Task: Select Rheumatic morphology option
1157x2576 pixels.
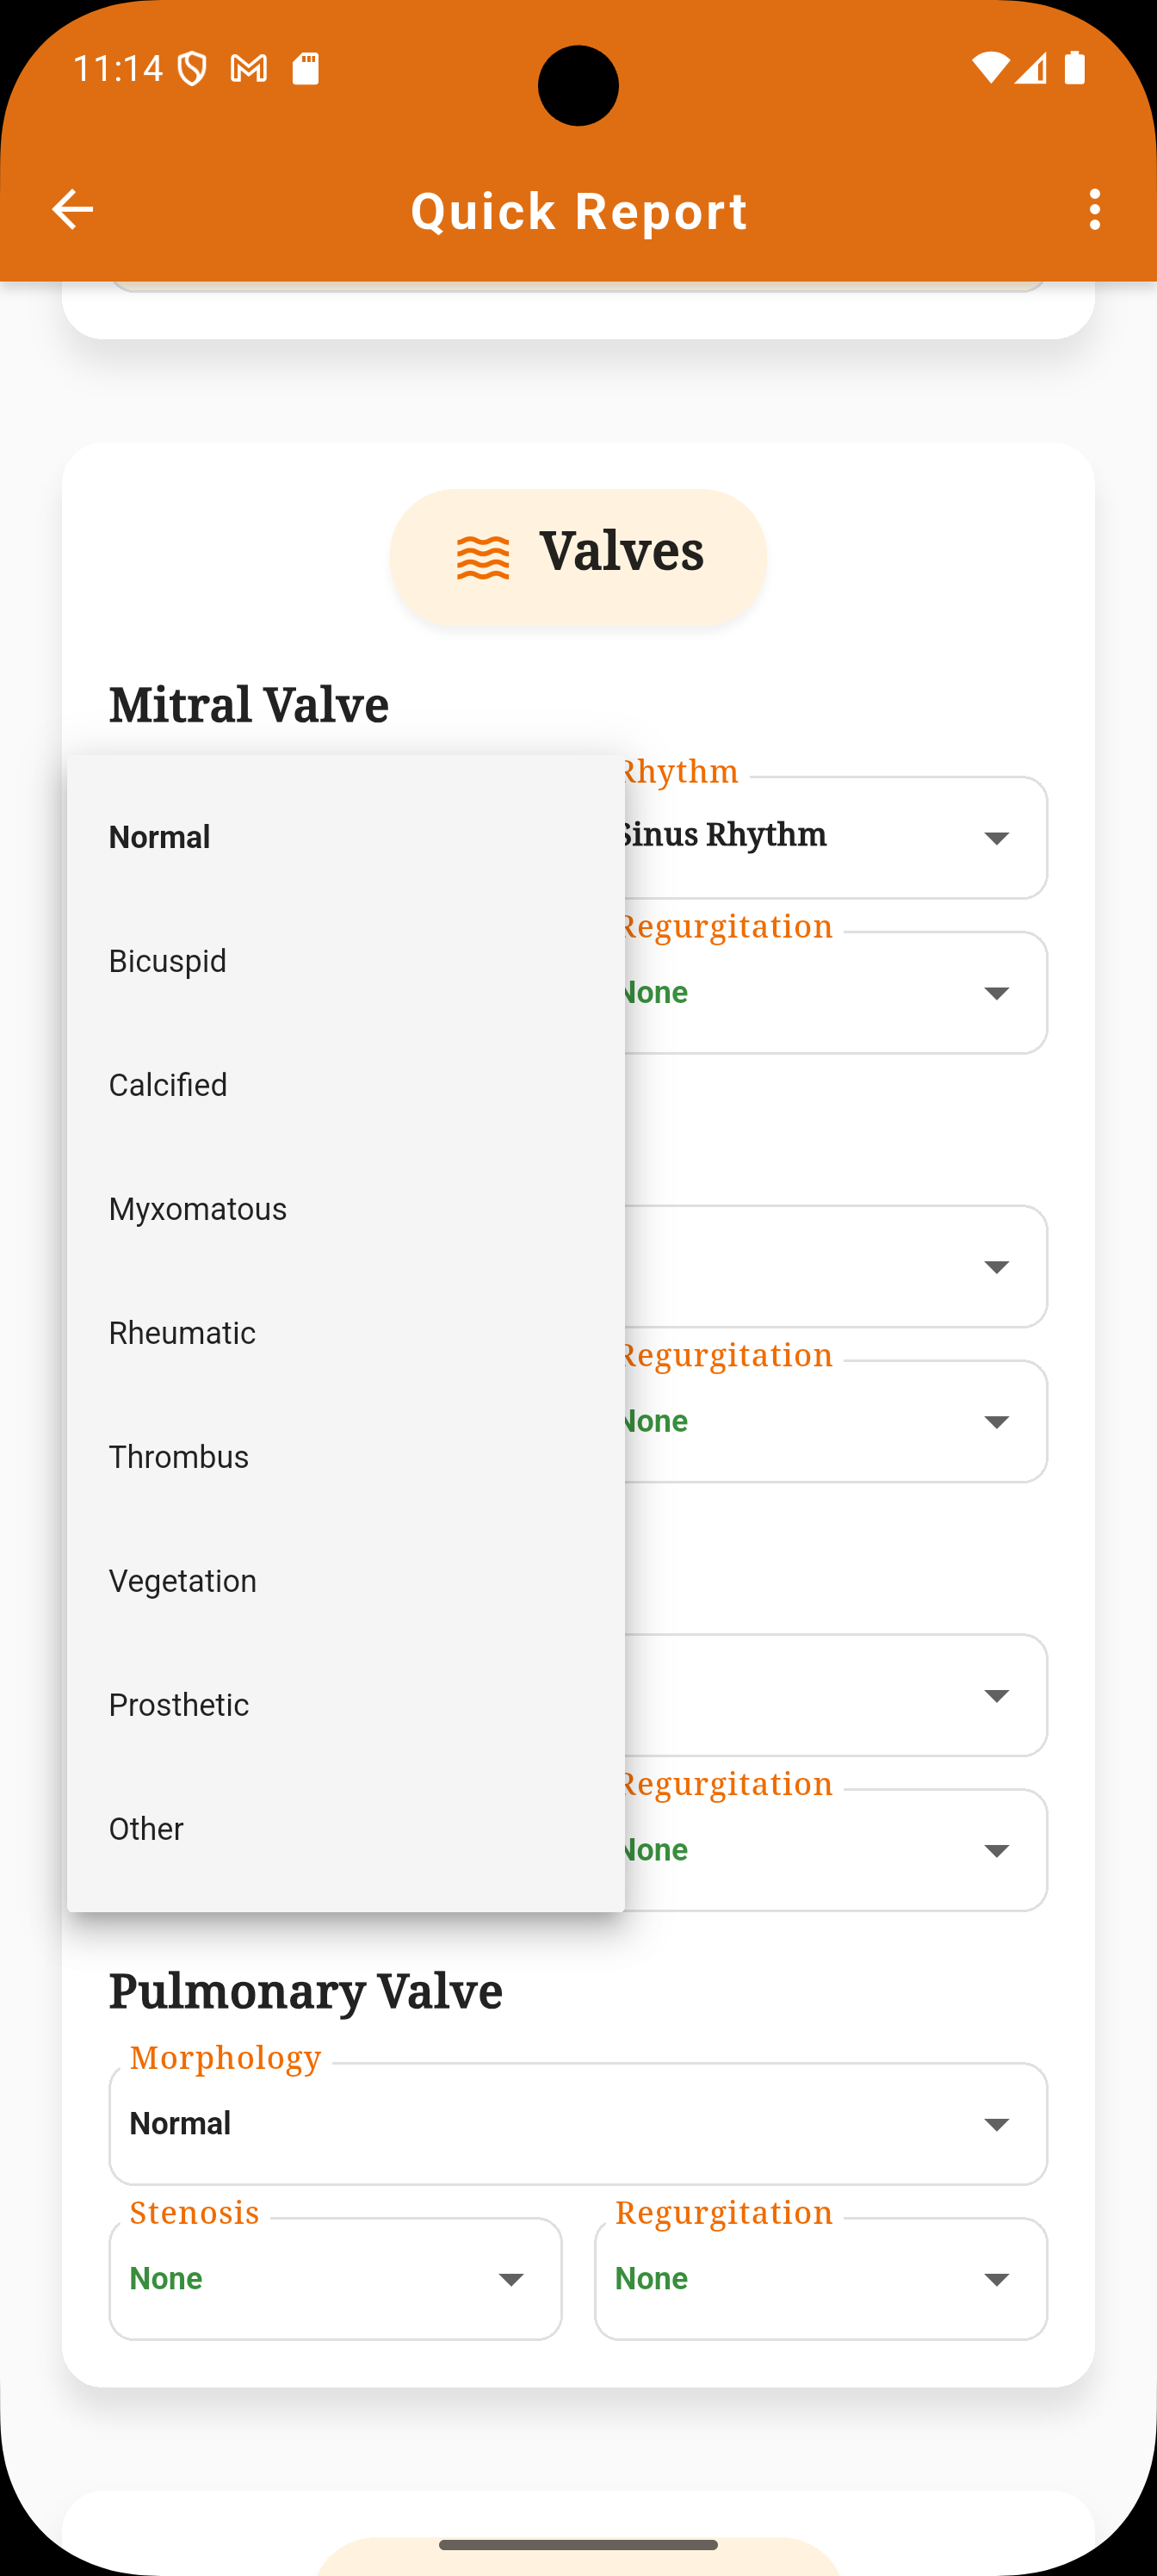Action: click(x=346, y=1333)
